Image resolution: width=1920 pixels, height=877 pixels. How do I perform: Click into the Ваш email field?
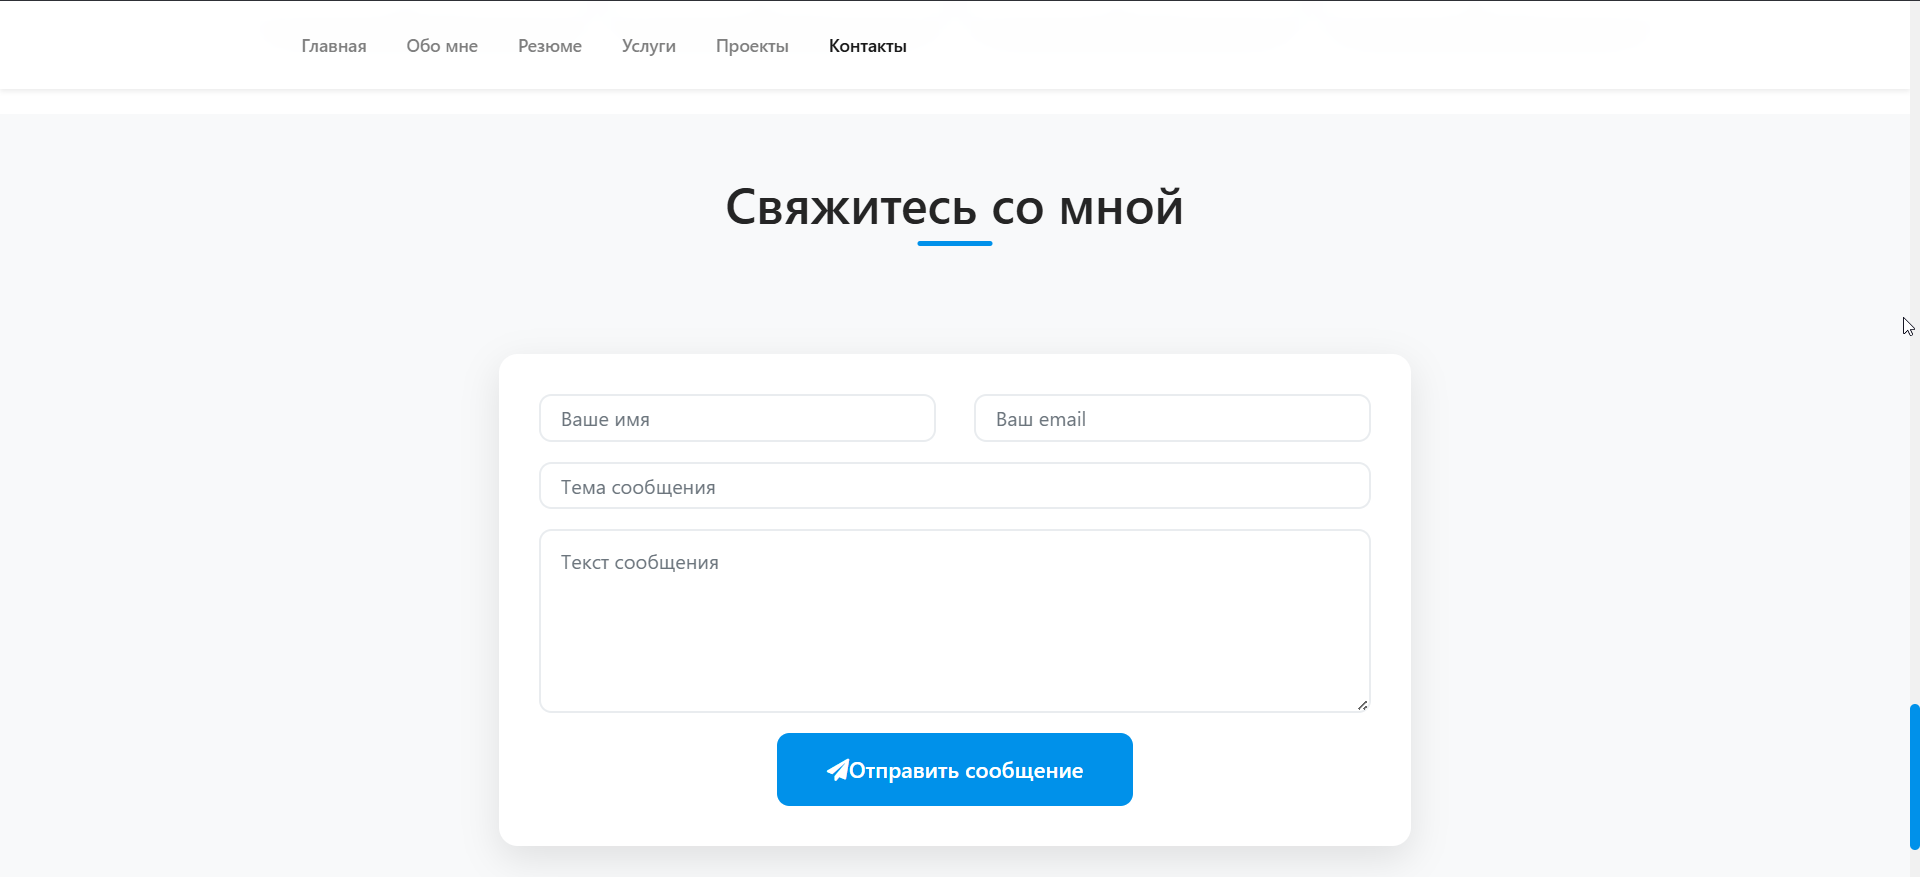pos(1172,419)
